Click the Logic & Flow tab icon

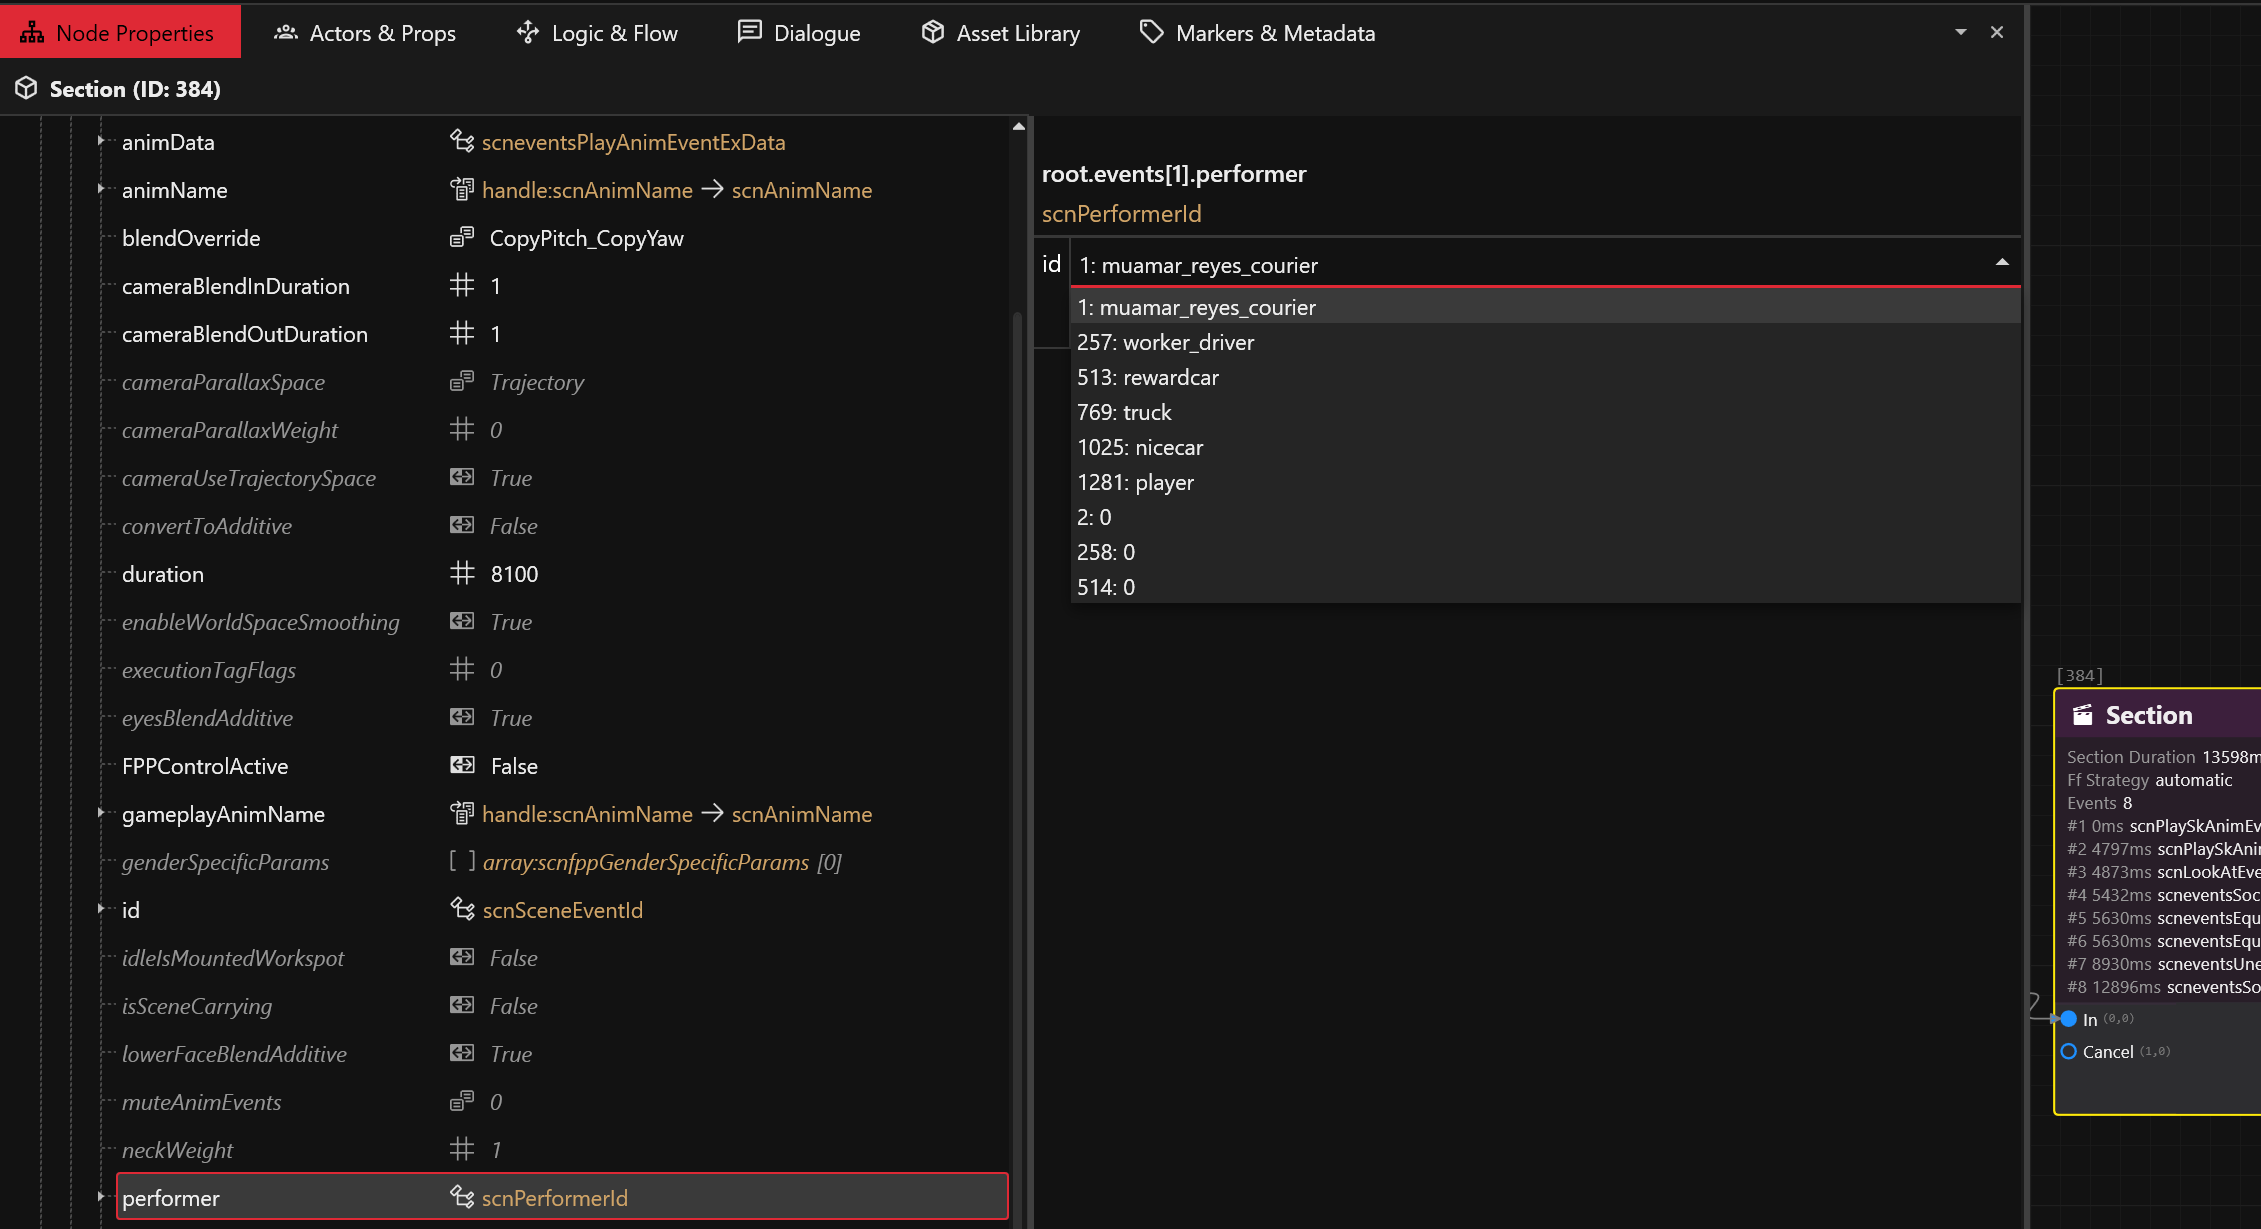(x=528, y=33)
